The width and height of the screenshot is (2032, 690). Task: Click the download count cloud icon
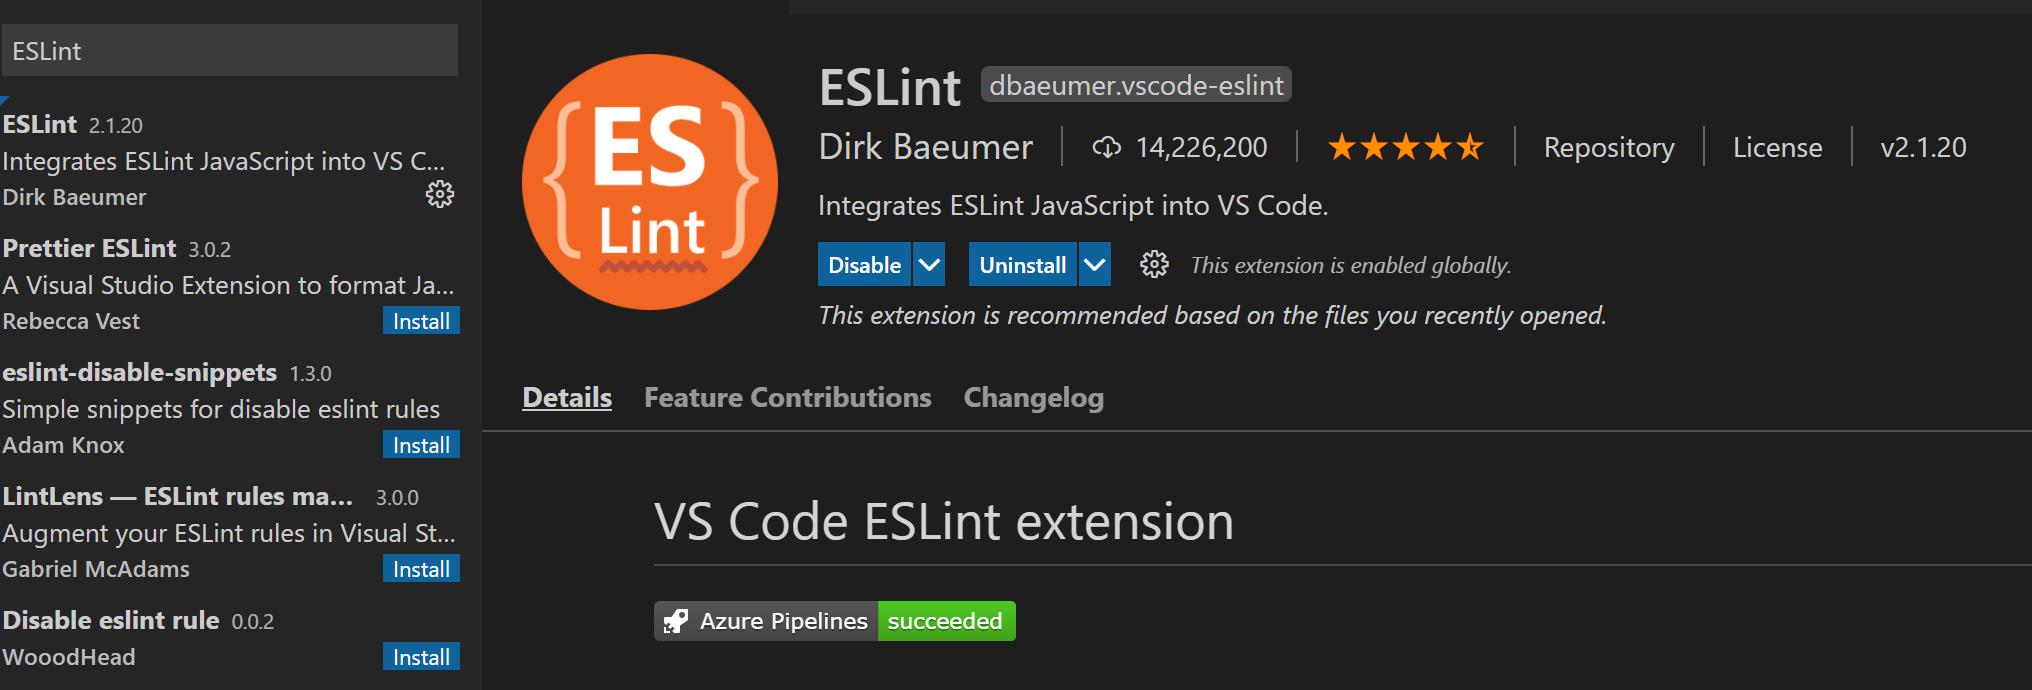[1106, 148]
